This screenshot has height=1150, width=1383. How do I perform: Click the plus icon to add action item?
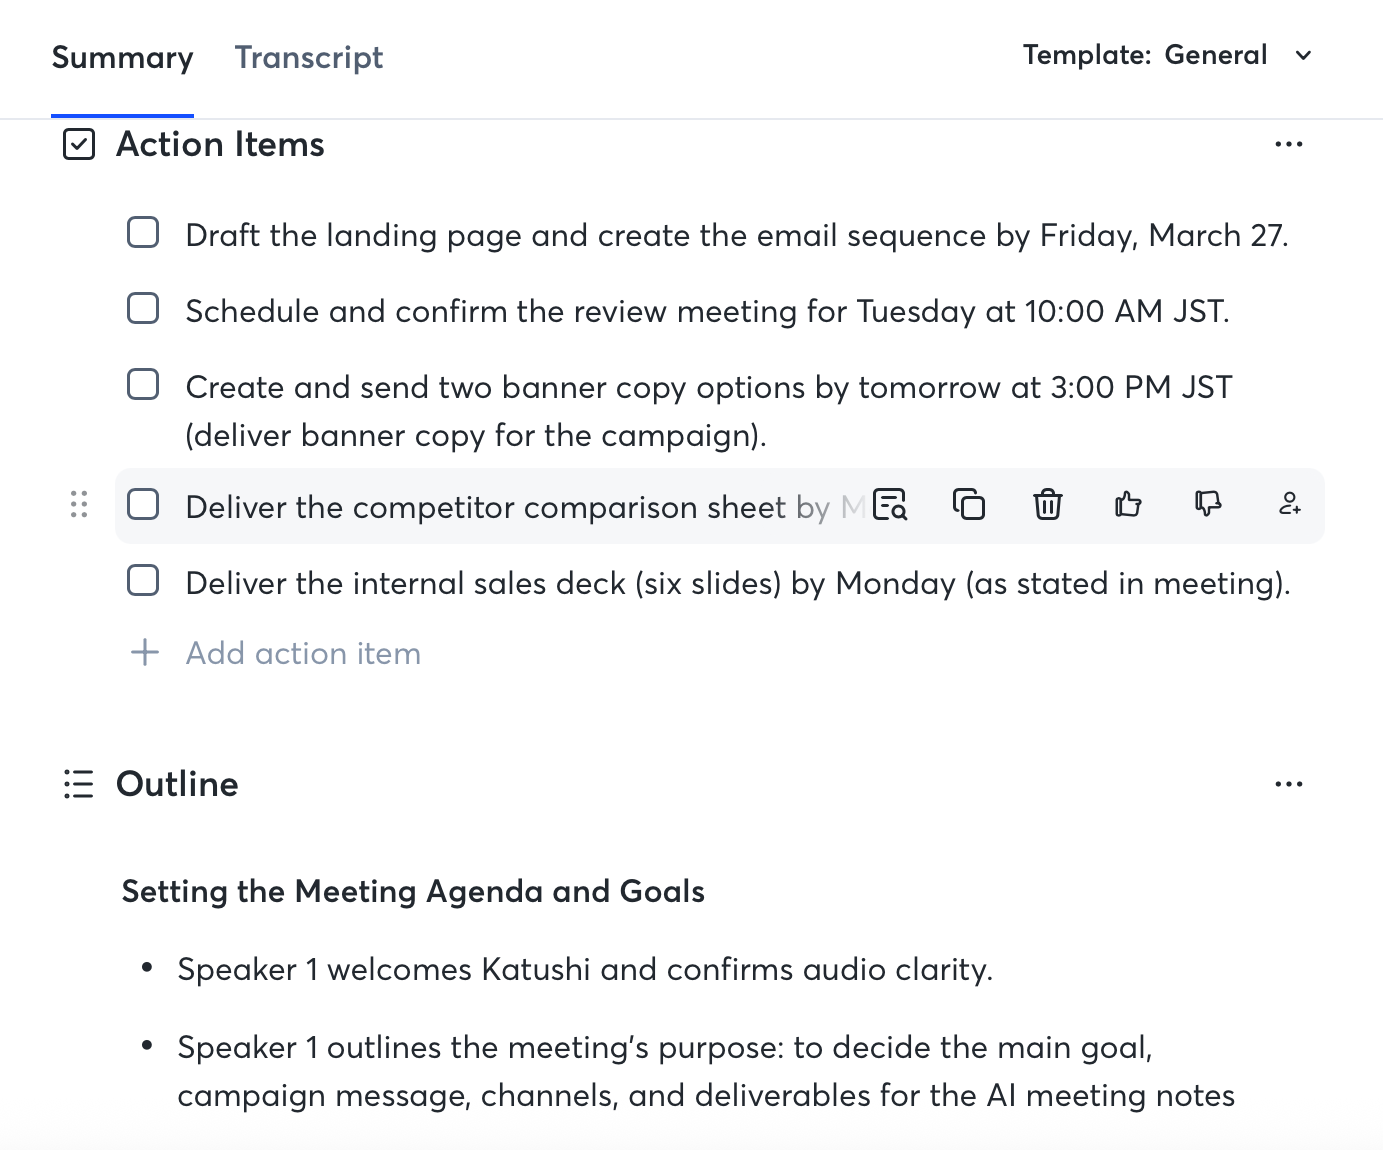pos(145,653)
